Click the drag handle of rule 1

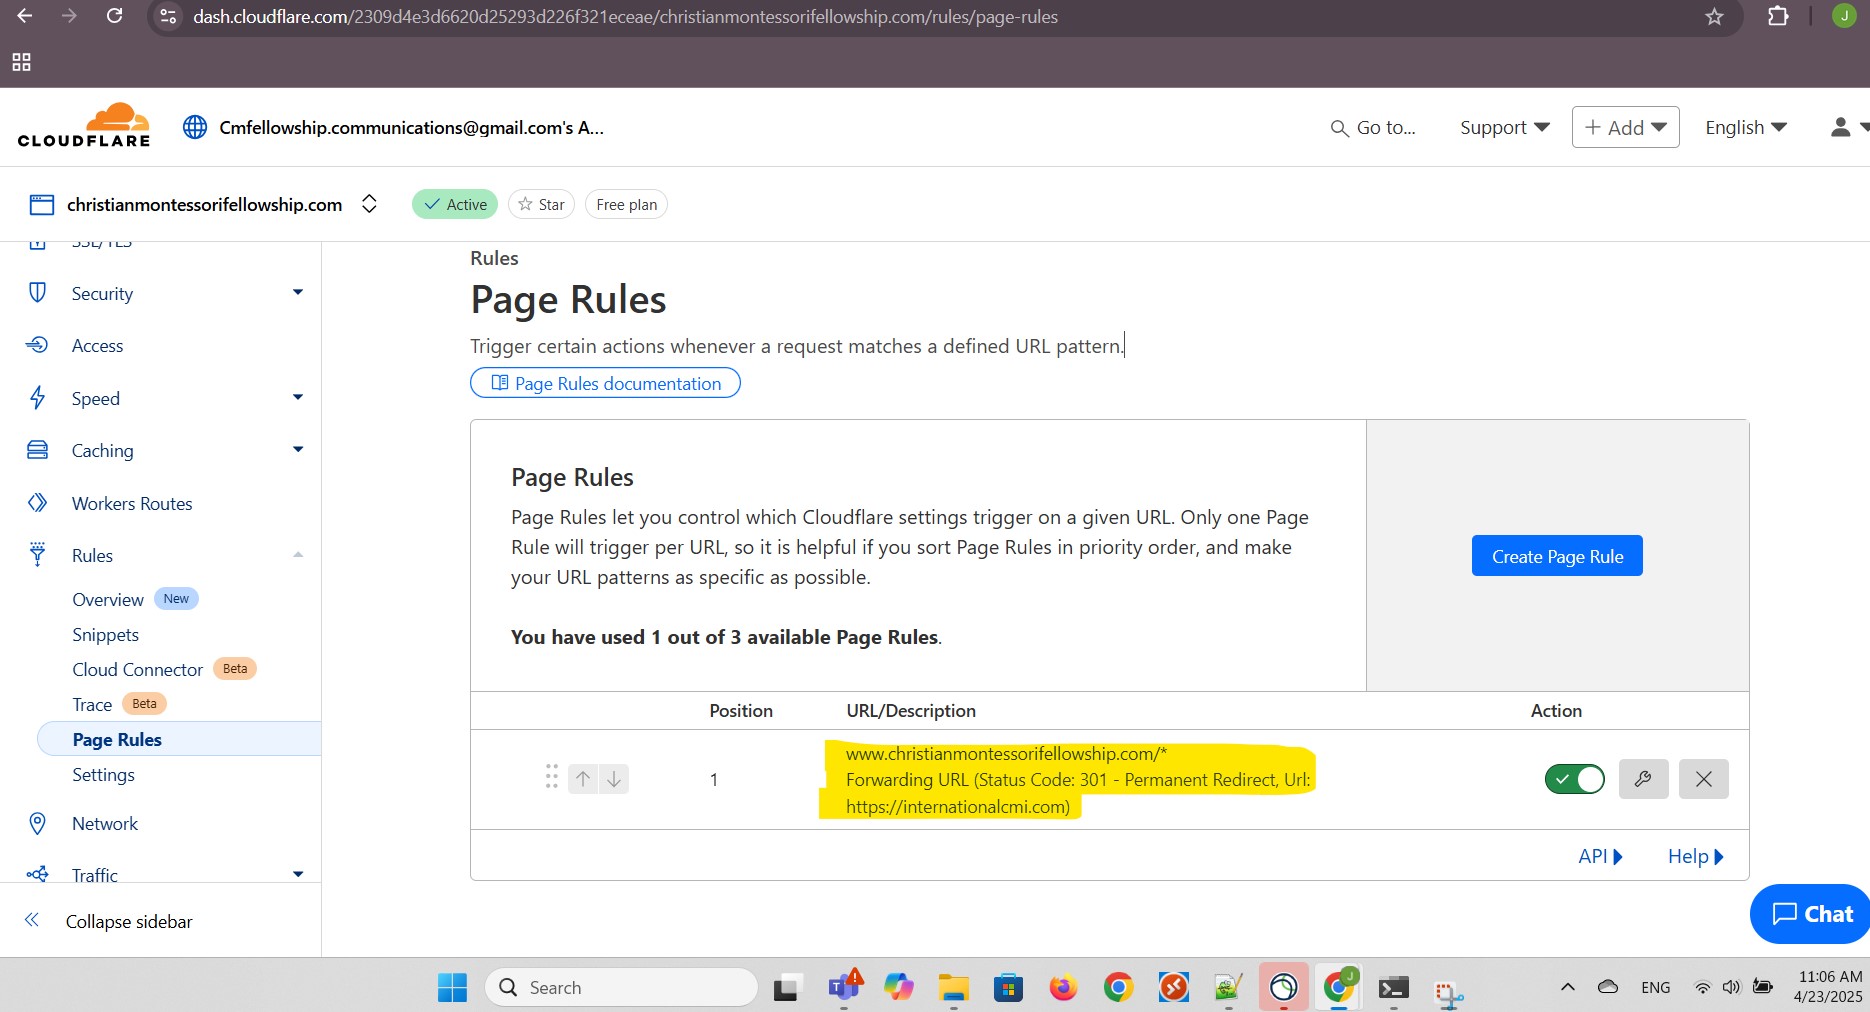[x=551, y=777]
